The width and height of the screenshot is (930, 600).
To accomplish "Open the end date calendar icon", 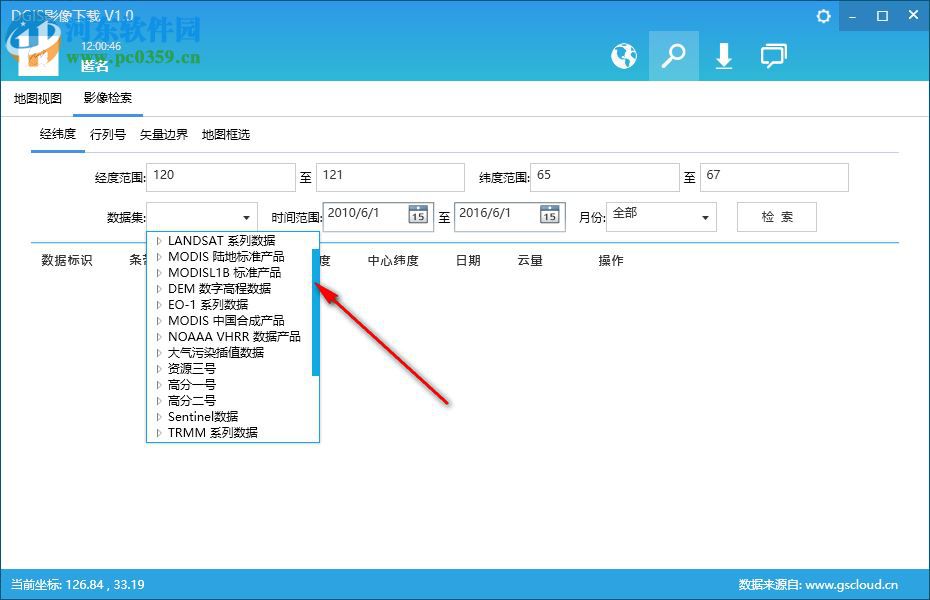I will pos(549,214).
